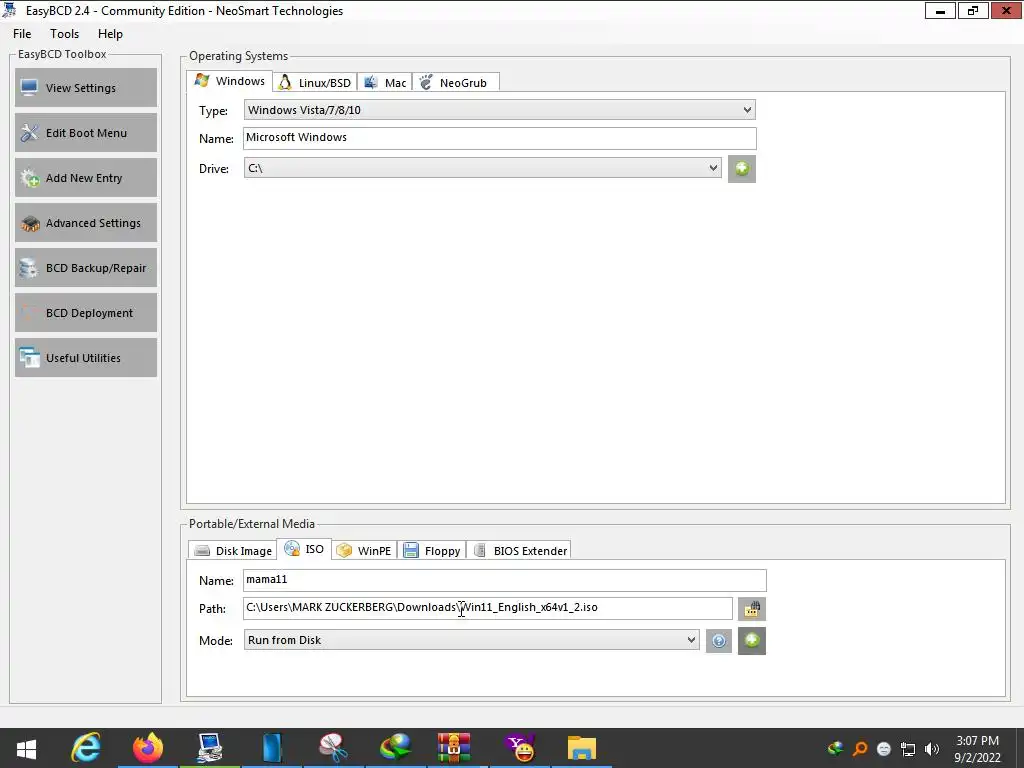Expand the Type dropdown for Windows Vista/7/8/10
Screen dimensions: 1024x768
tap(500, 110)
